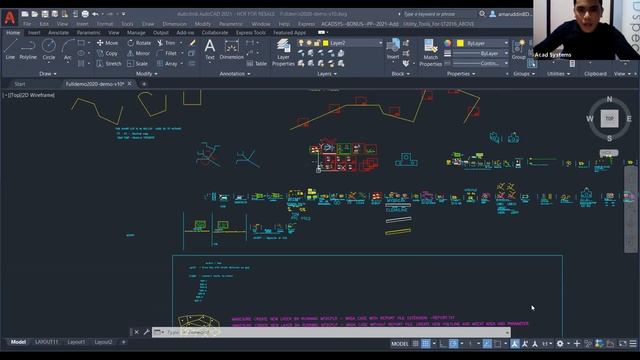
Task: Expand the Annotation panel
Action: coord(235,74)
